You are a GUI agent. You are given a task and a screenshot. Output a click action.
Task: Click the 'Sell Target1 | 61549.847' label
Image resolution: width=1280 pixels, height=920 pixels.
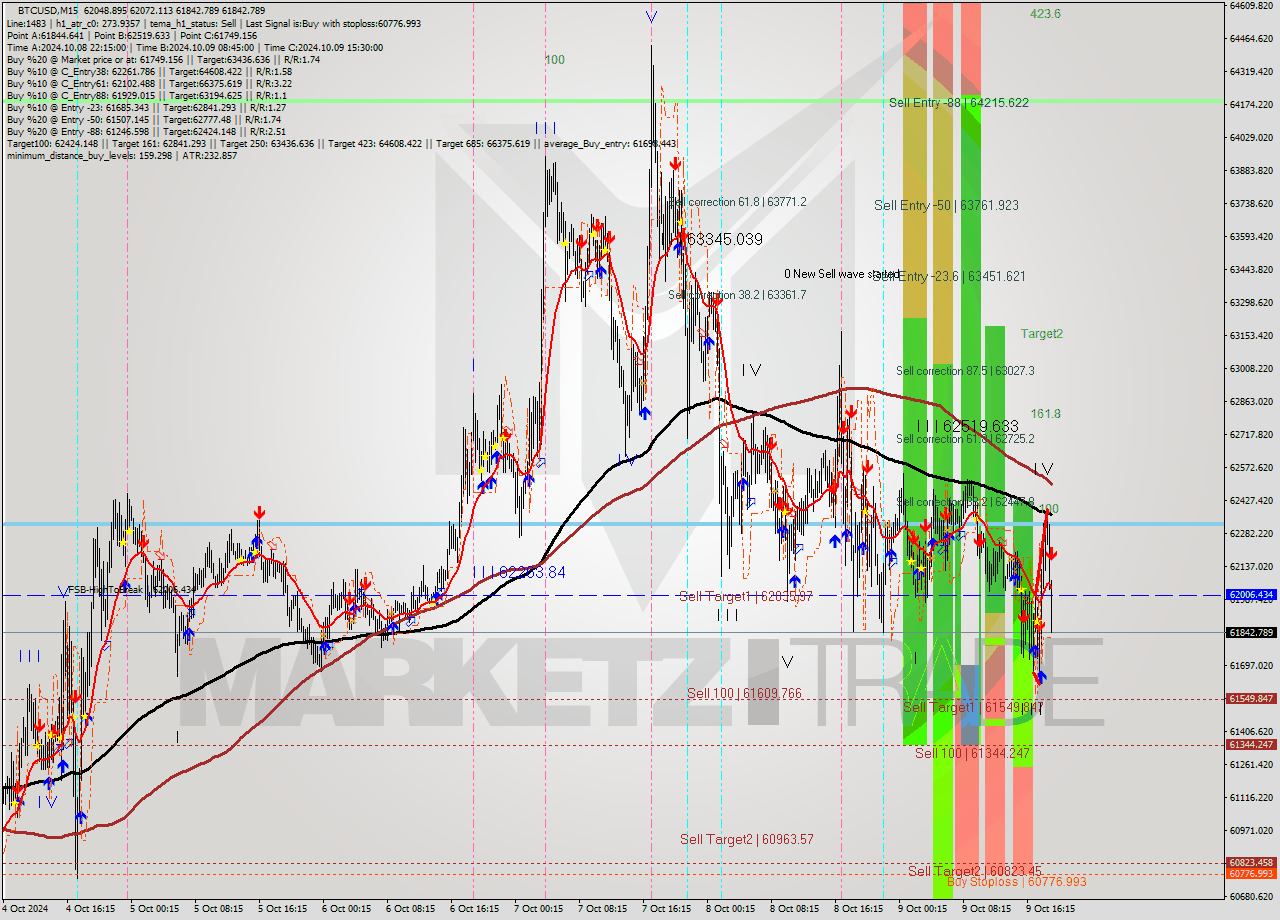[973, 707]
